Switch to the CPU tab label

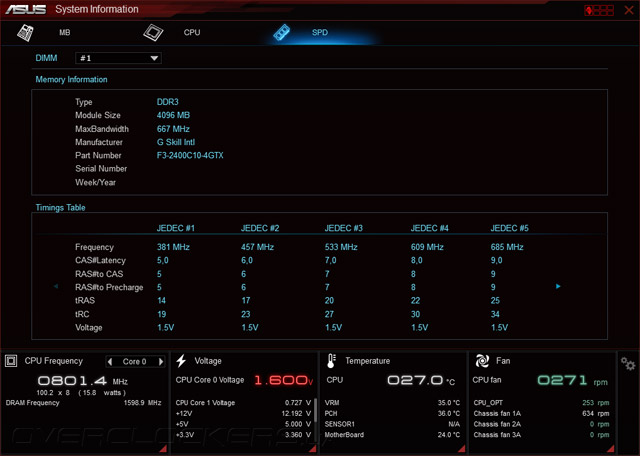pyautogui.click(x=192, y=33)
